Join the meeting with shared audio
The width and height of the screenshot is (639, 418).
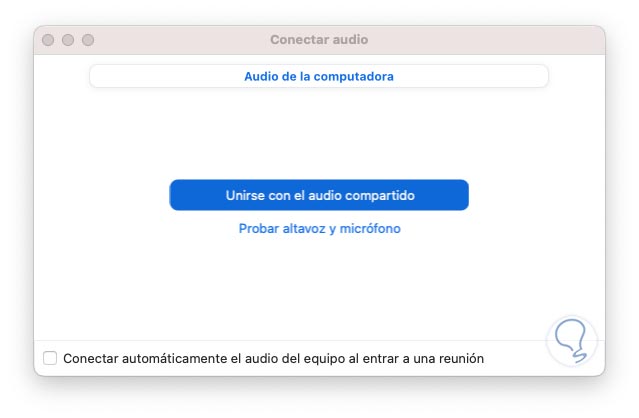319,195
